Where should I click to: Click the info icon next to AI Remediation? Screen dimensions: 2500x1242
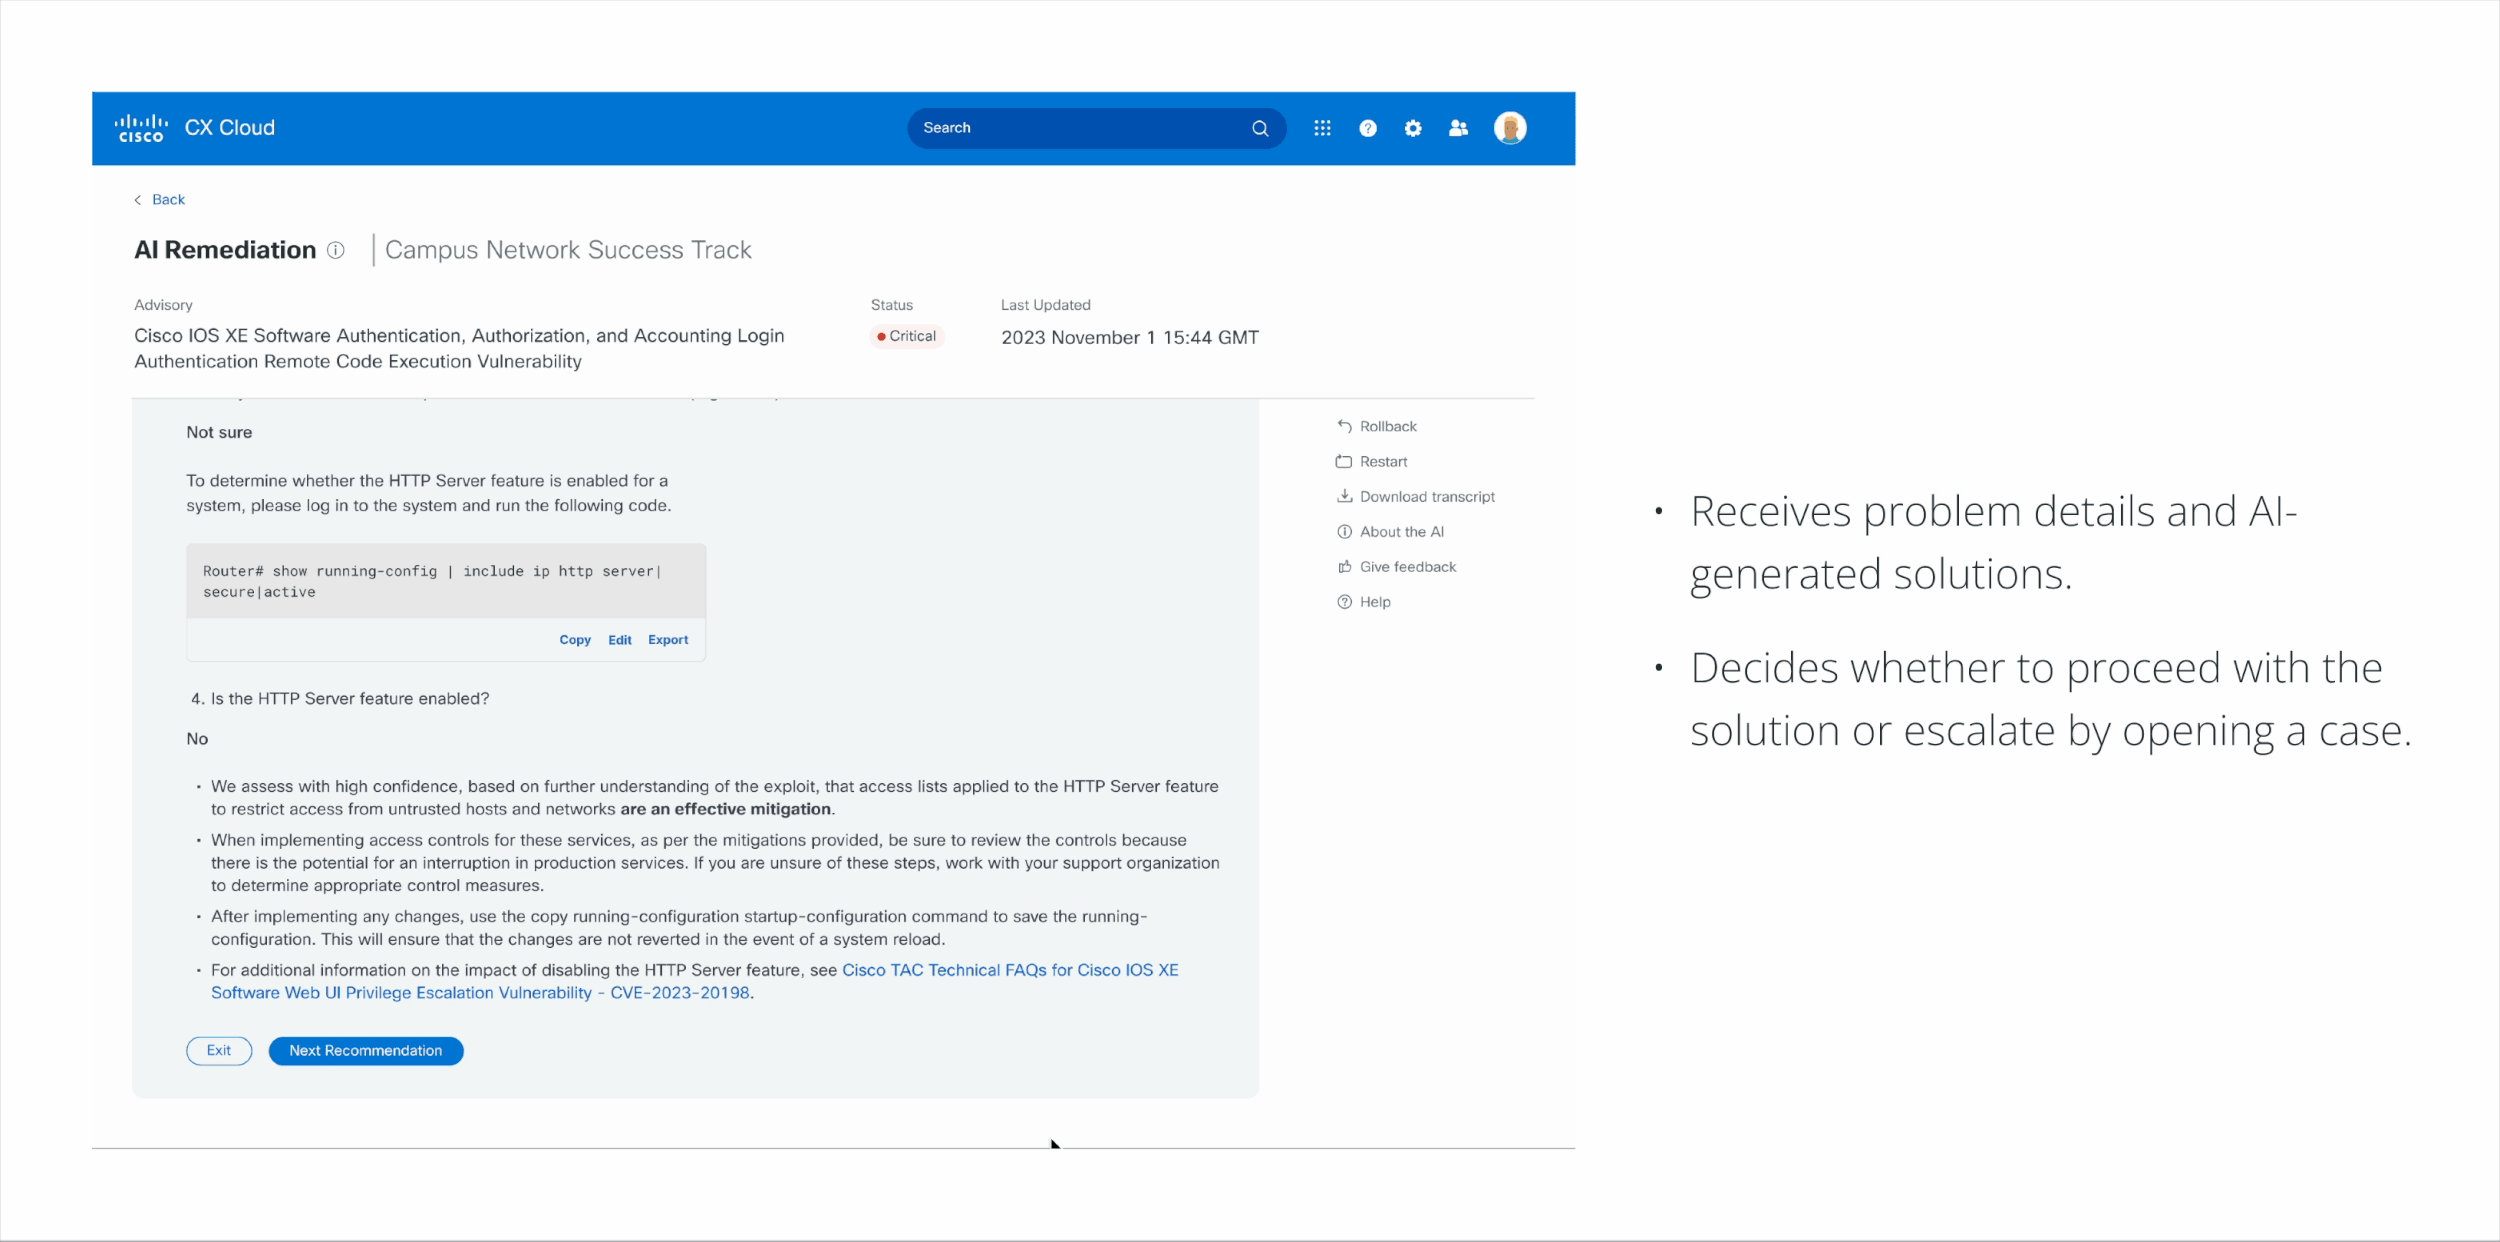336,250
